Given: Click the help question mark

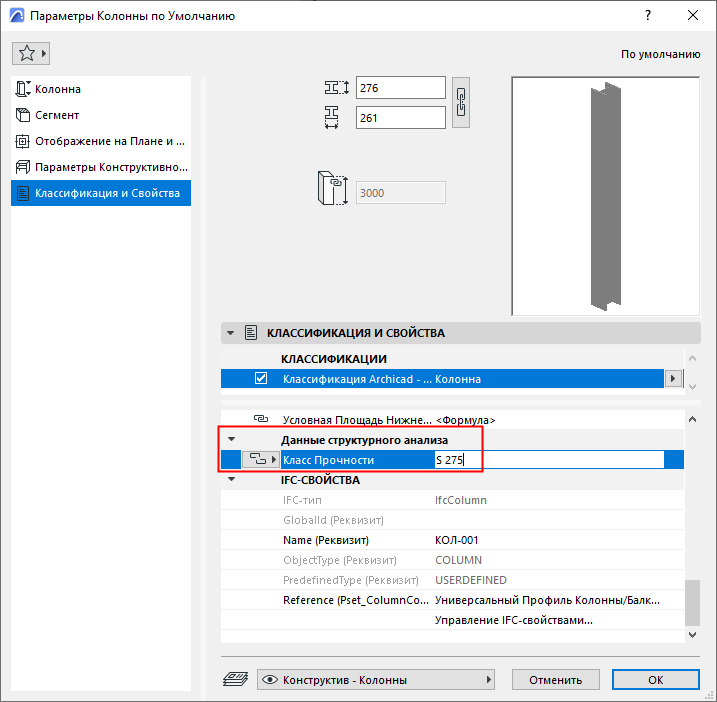Looking at the screenshot, I should point(648,16).
